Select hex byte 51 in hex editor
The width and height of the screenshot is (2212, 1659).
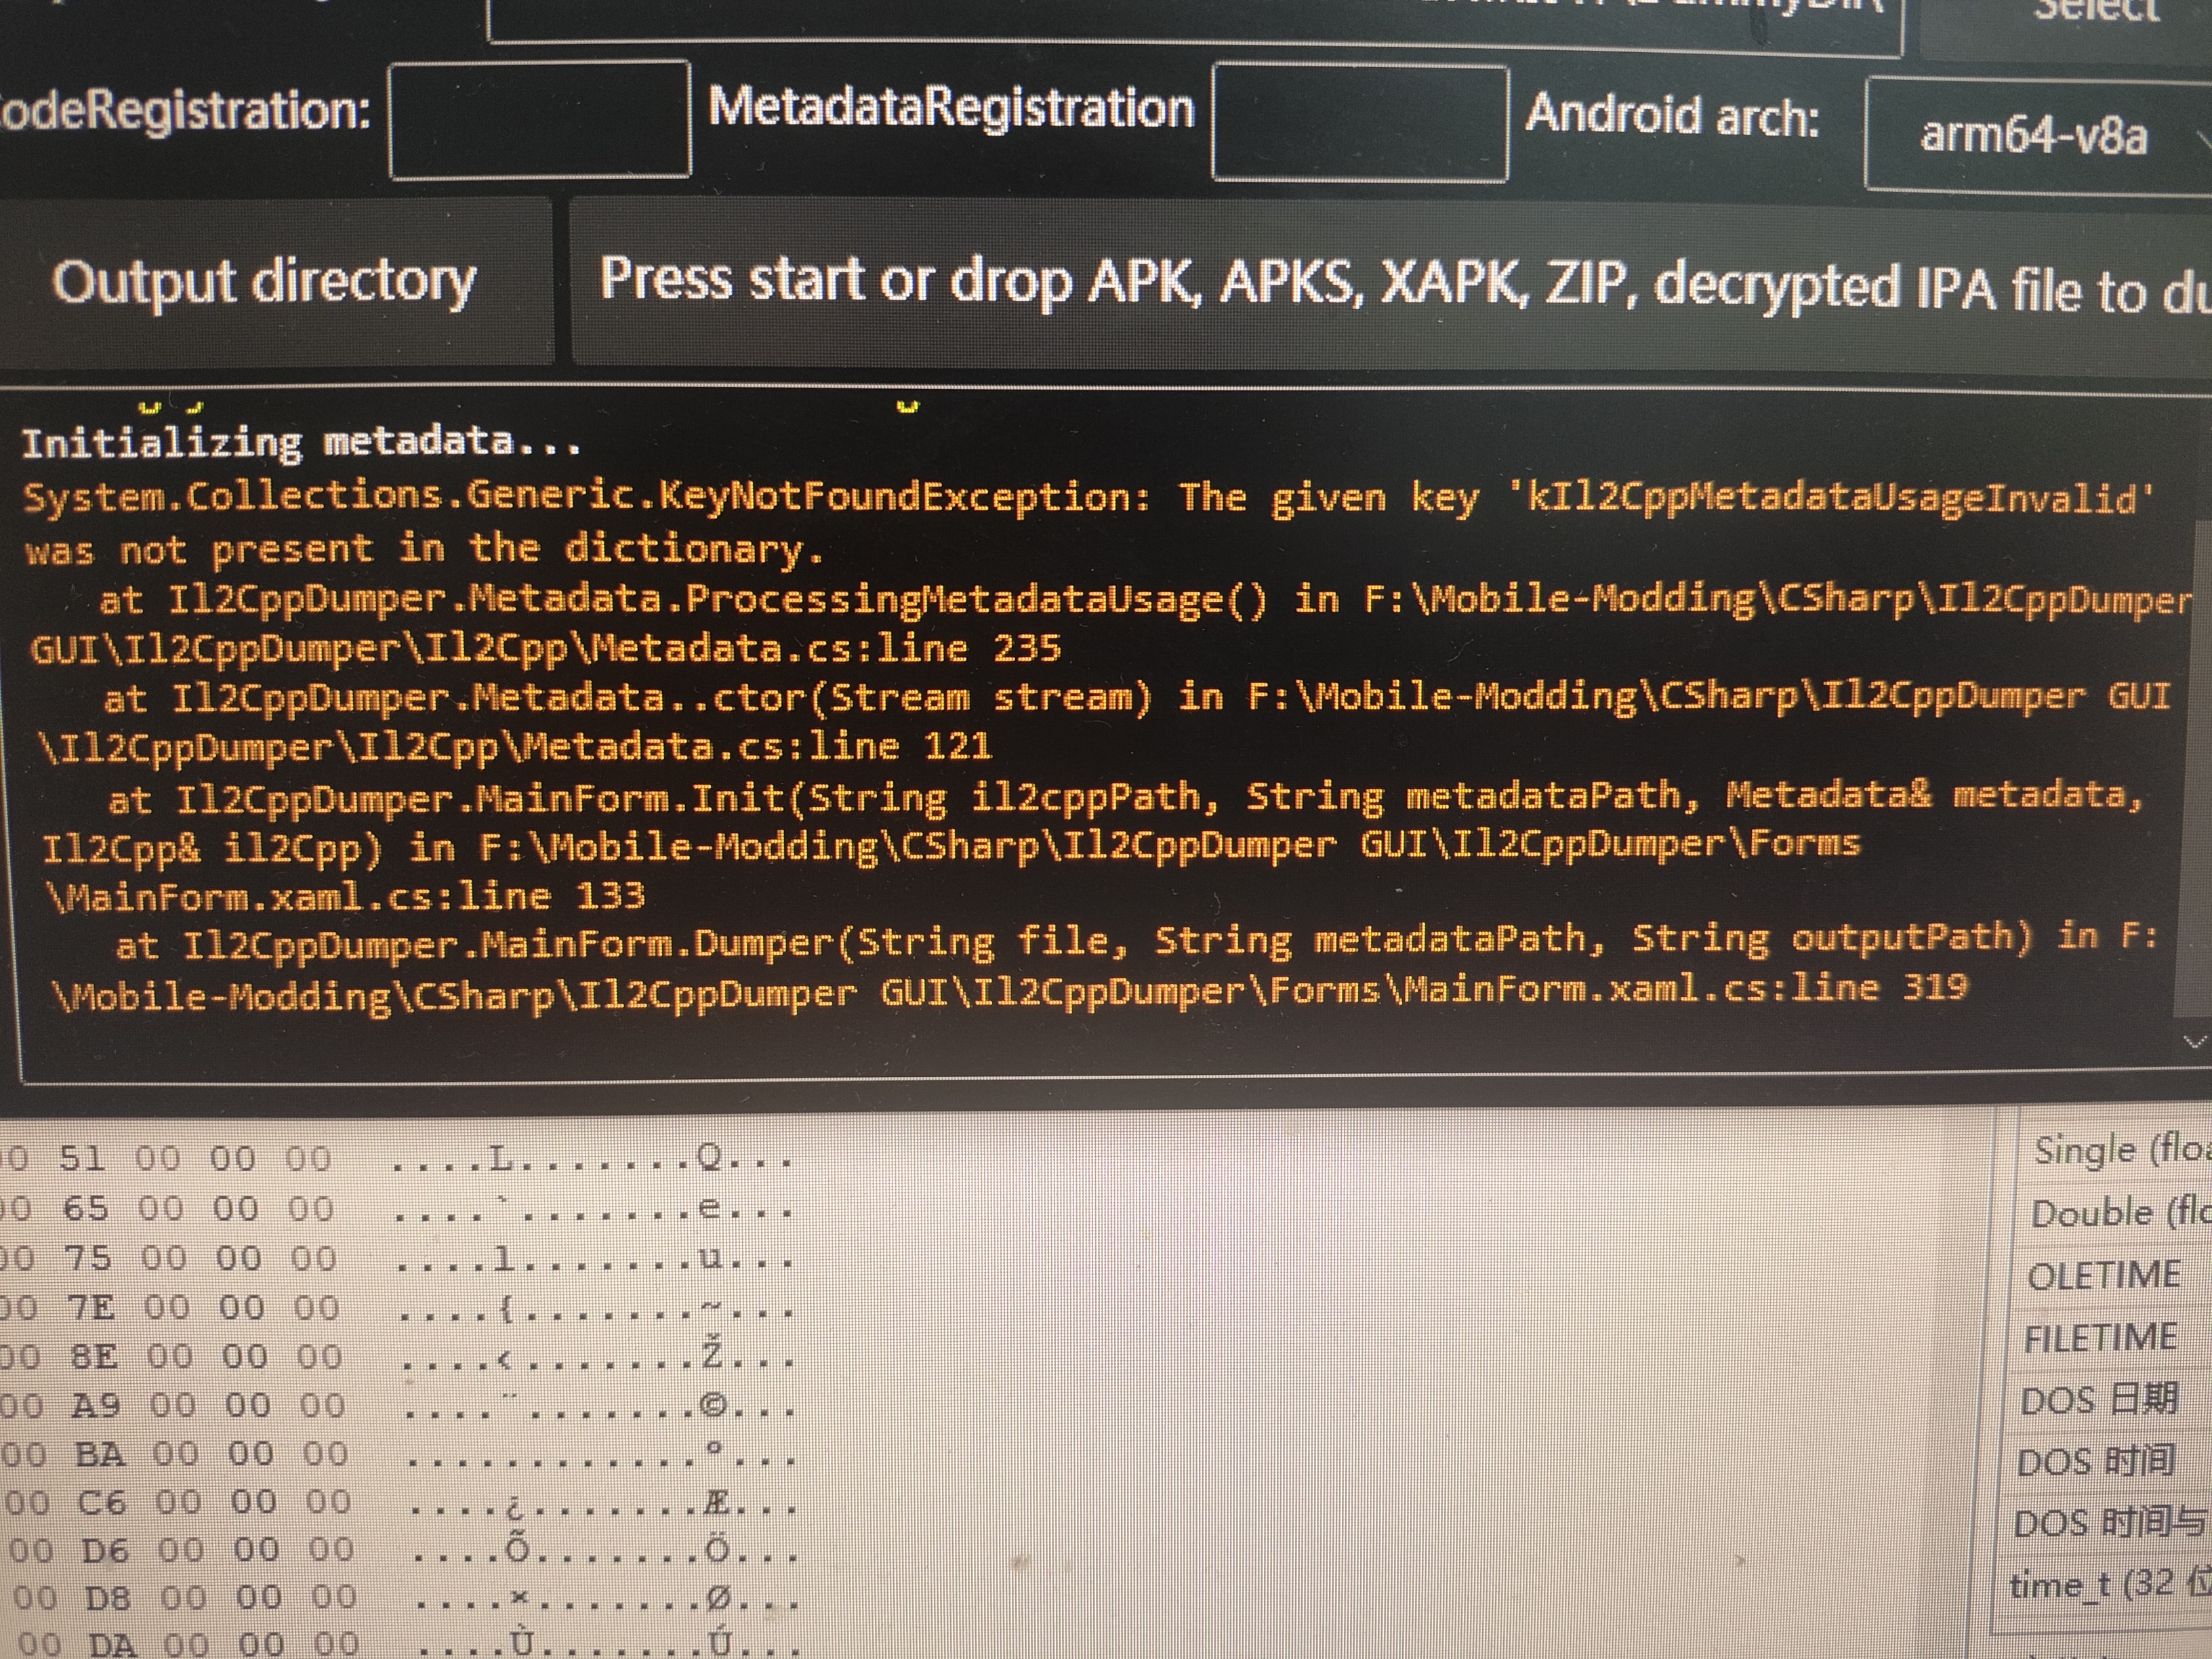pos(82,1159)
